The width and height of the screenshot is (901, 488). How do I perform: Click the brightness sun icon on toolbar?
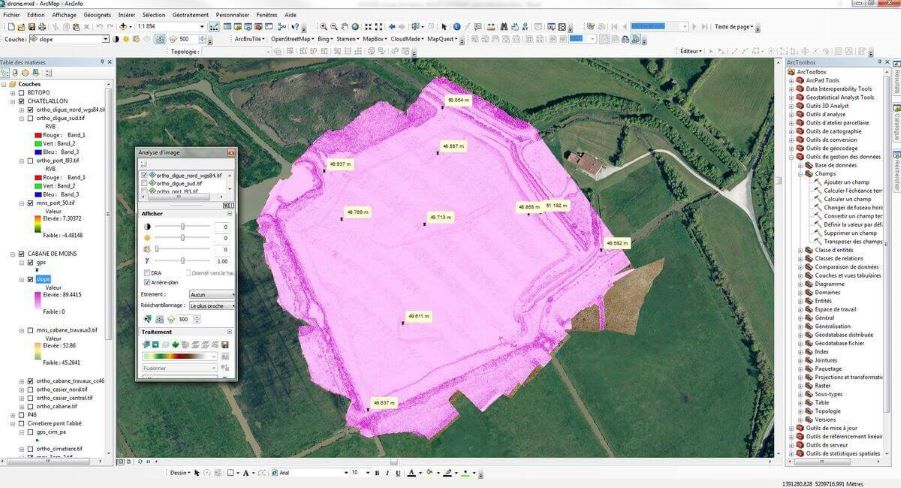126,39
